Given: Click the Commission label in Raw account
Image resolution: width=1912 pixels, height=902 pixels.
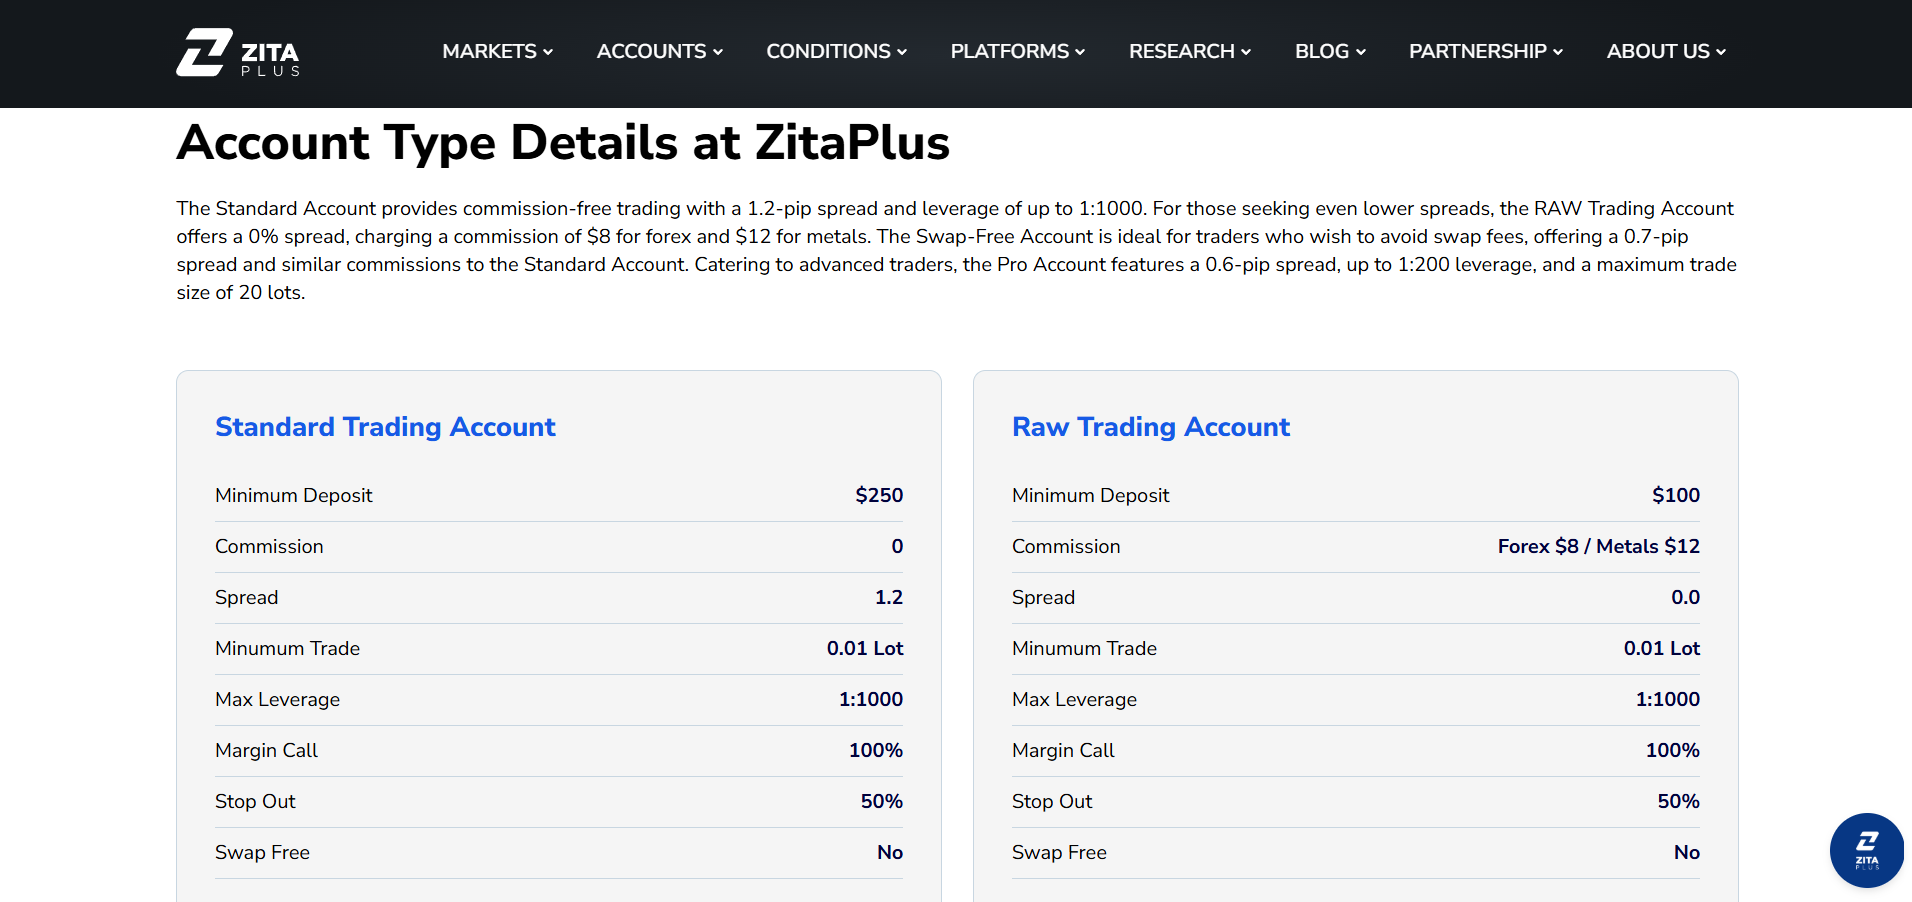Looking at the screenshot, I should (1066, 546).
